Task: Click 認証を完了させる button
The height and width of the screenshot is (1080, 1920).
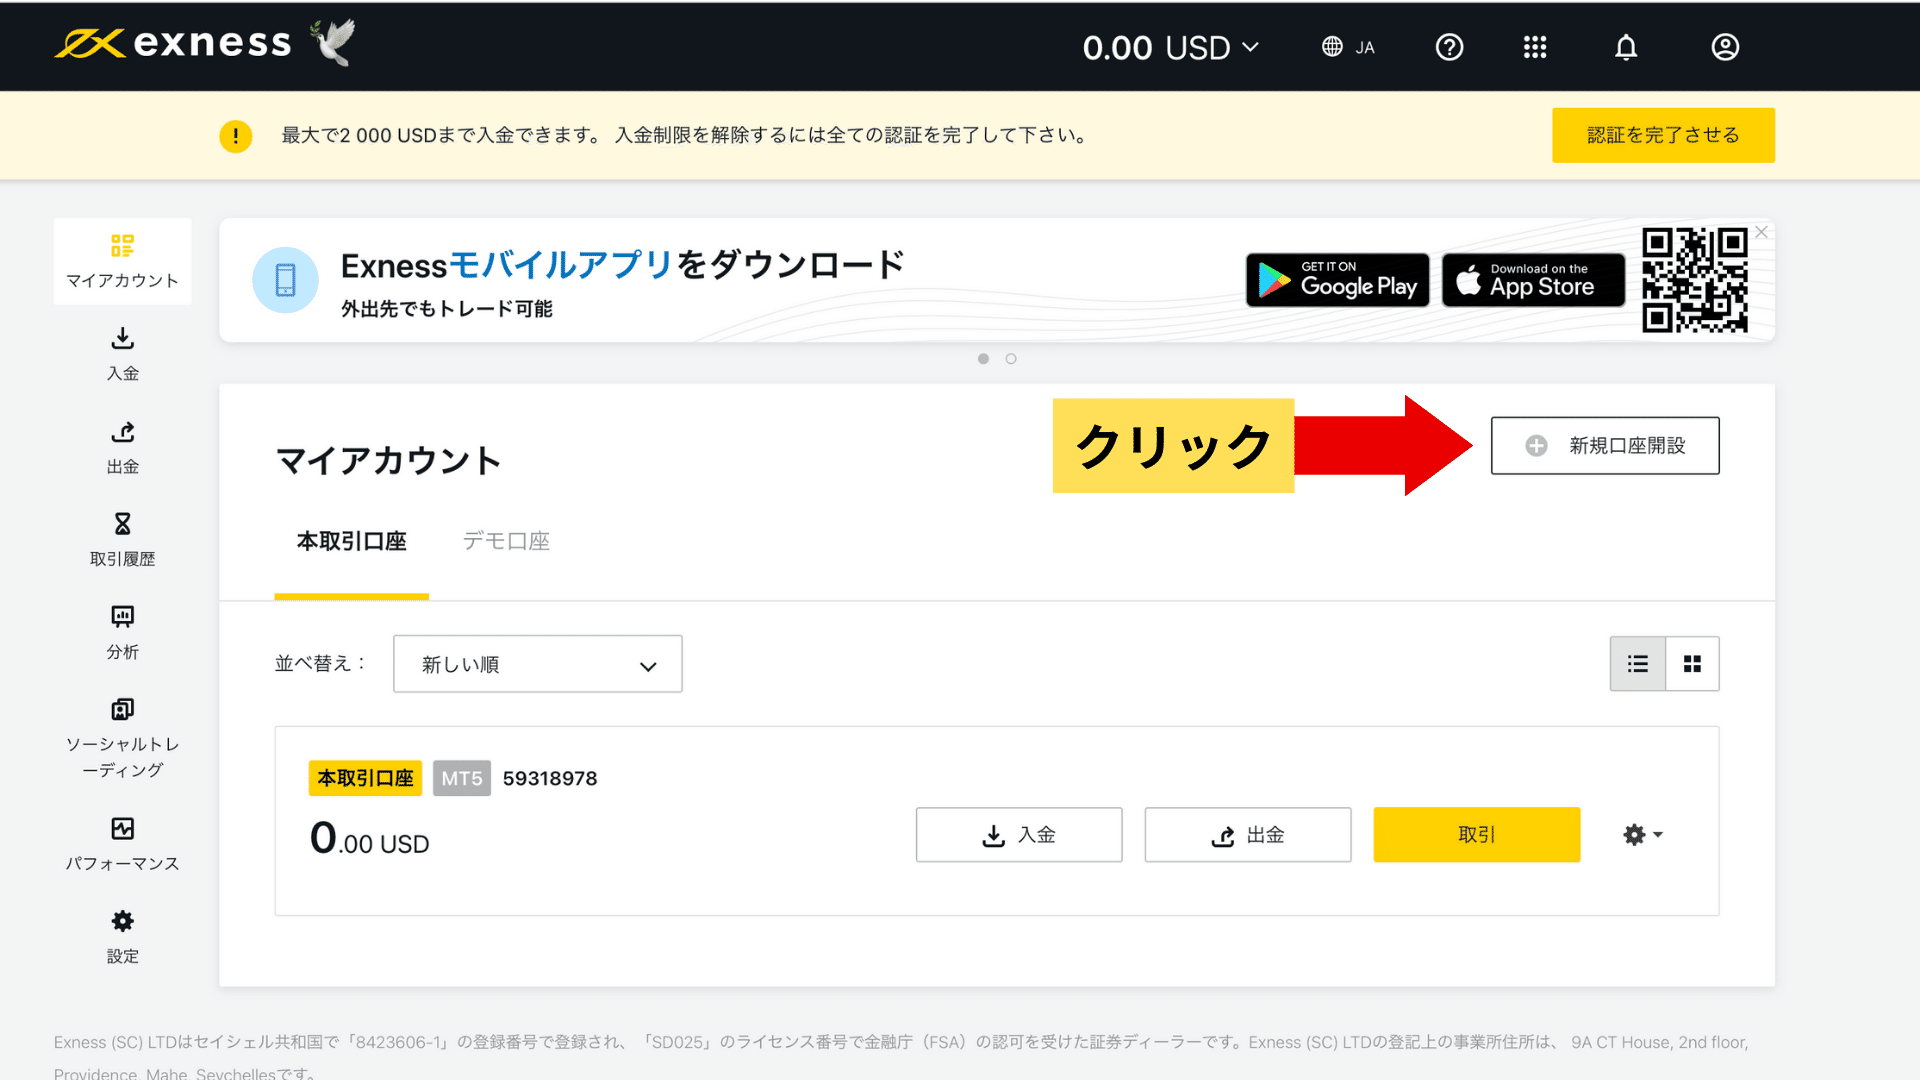Action: click(1663, 135)
